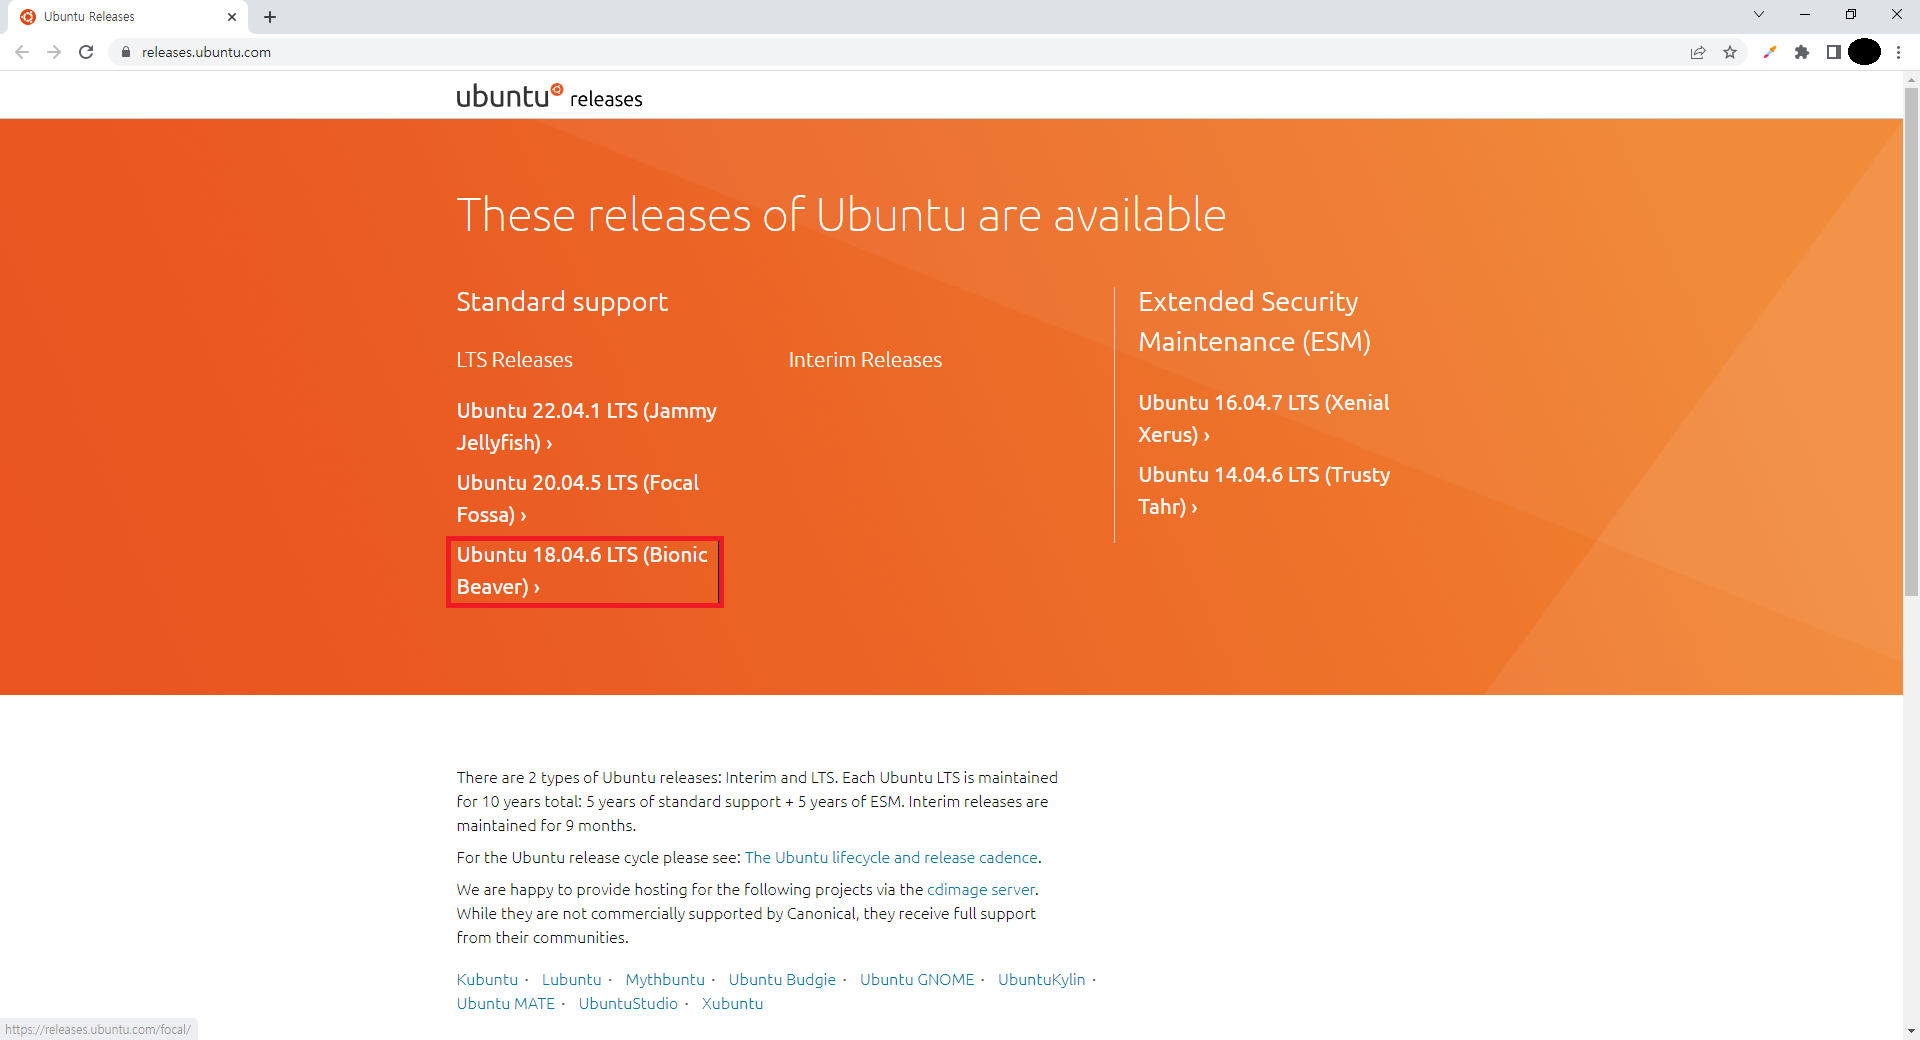1920x1040 pixels.
Task: Click 'Extended Security Maintenance (ESM)' heading
Action: 1254,322
